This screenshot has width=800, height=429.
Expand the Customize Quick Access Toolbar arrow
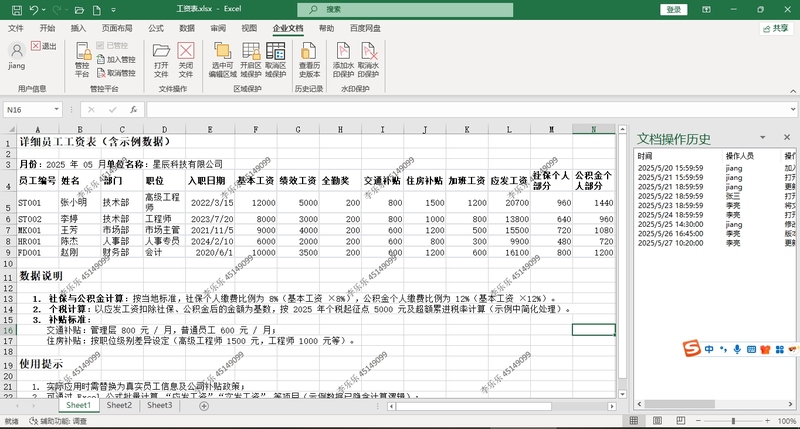coord(113,10)
